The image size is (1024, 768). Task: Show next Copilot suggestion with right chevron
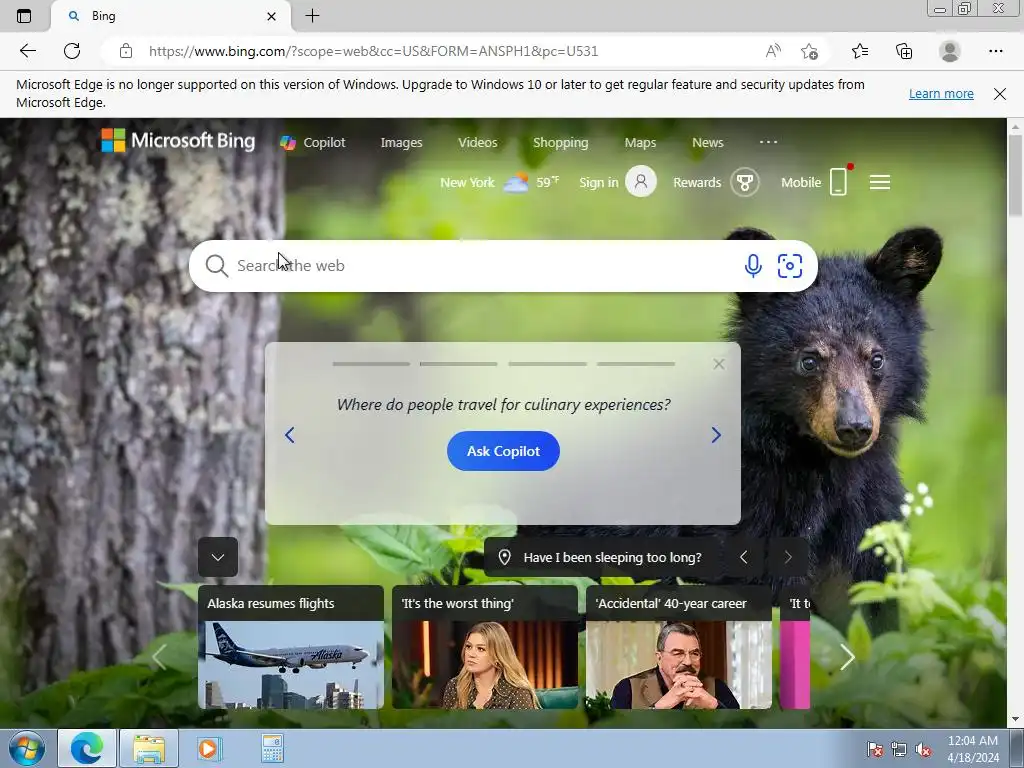[716, 435]
